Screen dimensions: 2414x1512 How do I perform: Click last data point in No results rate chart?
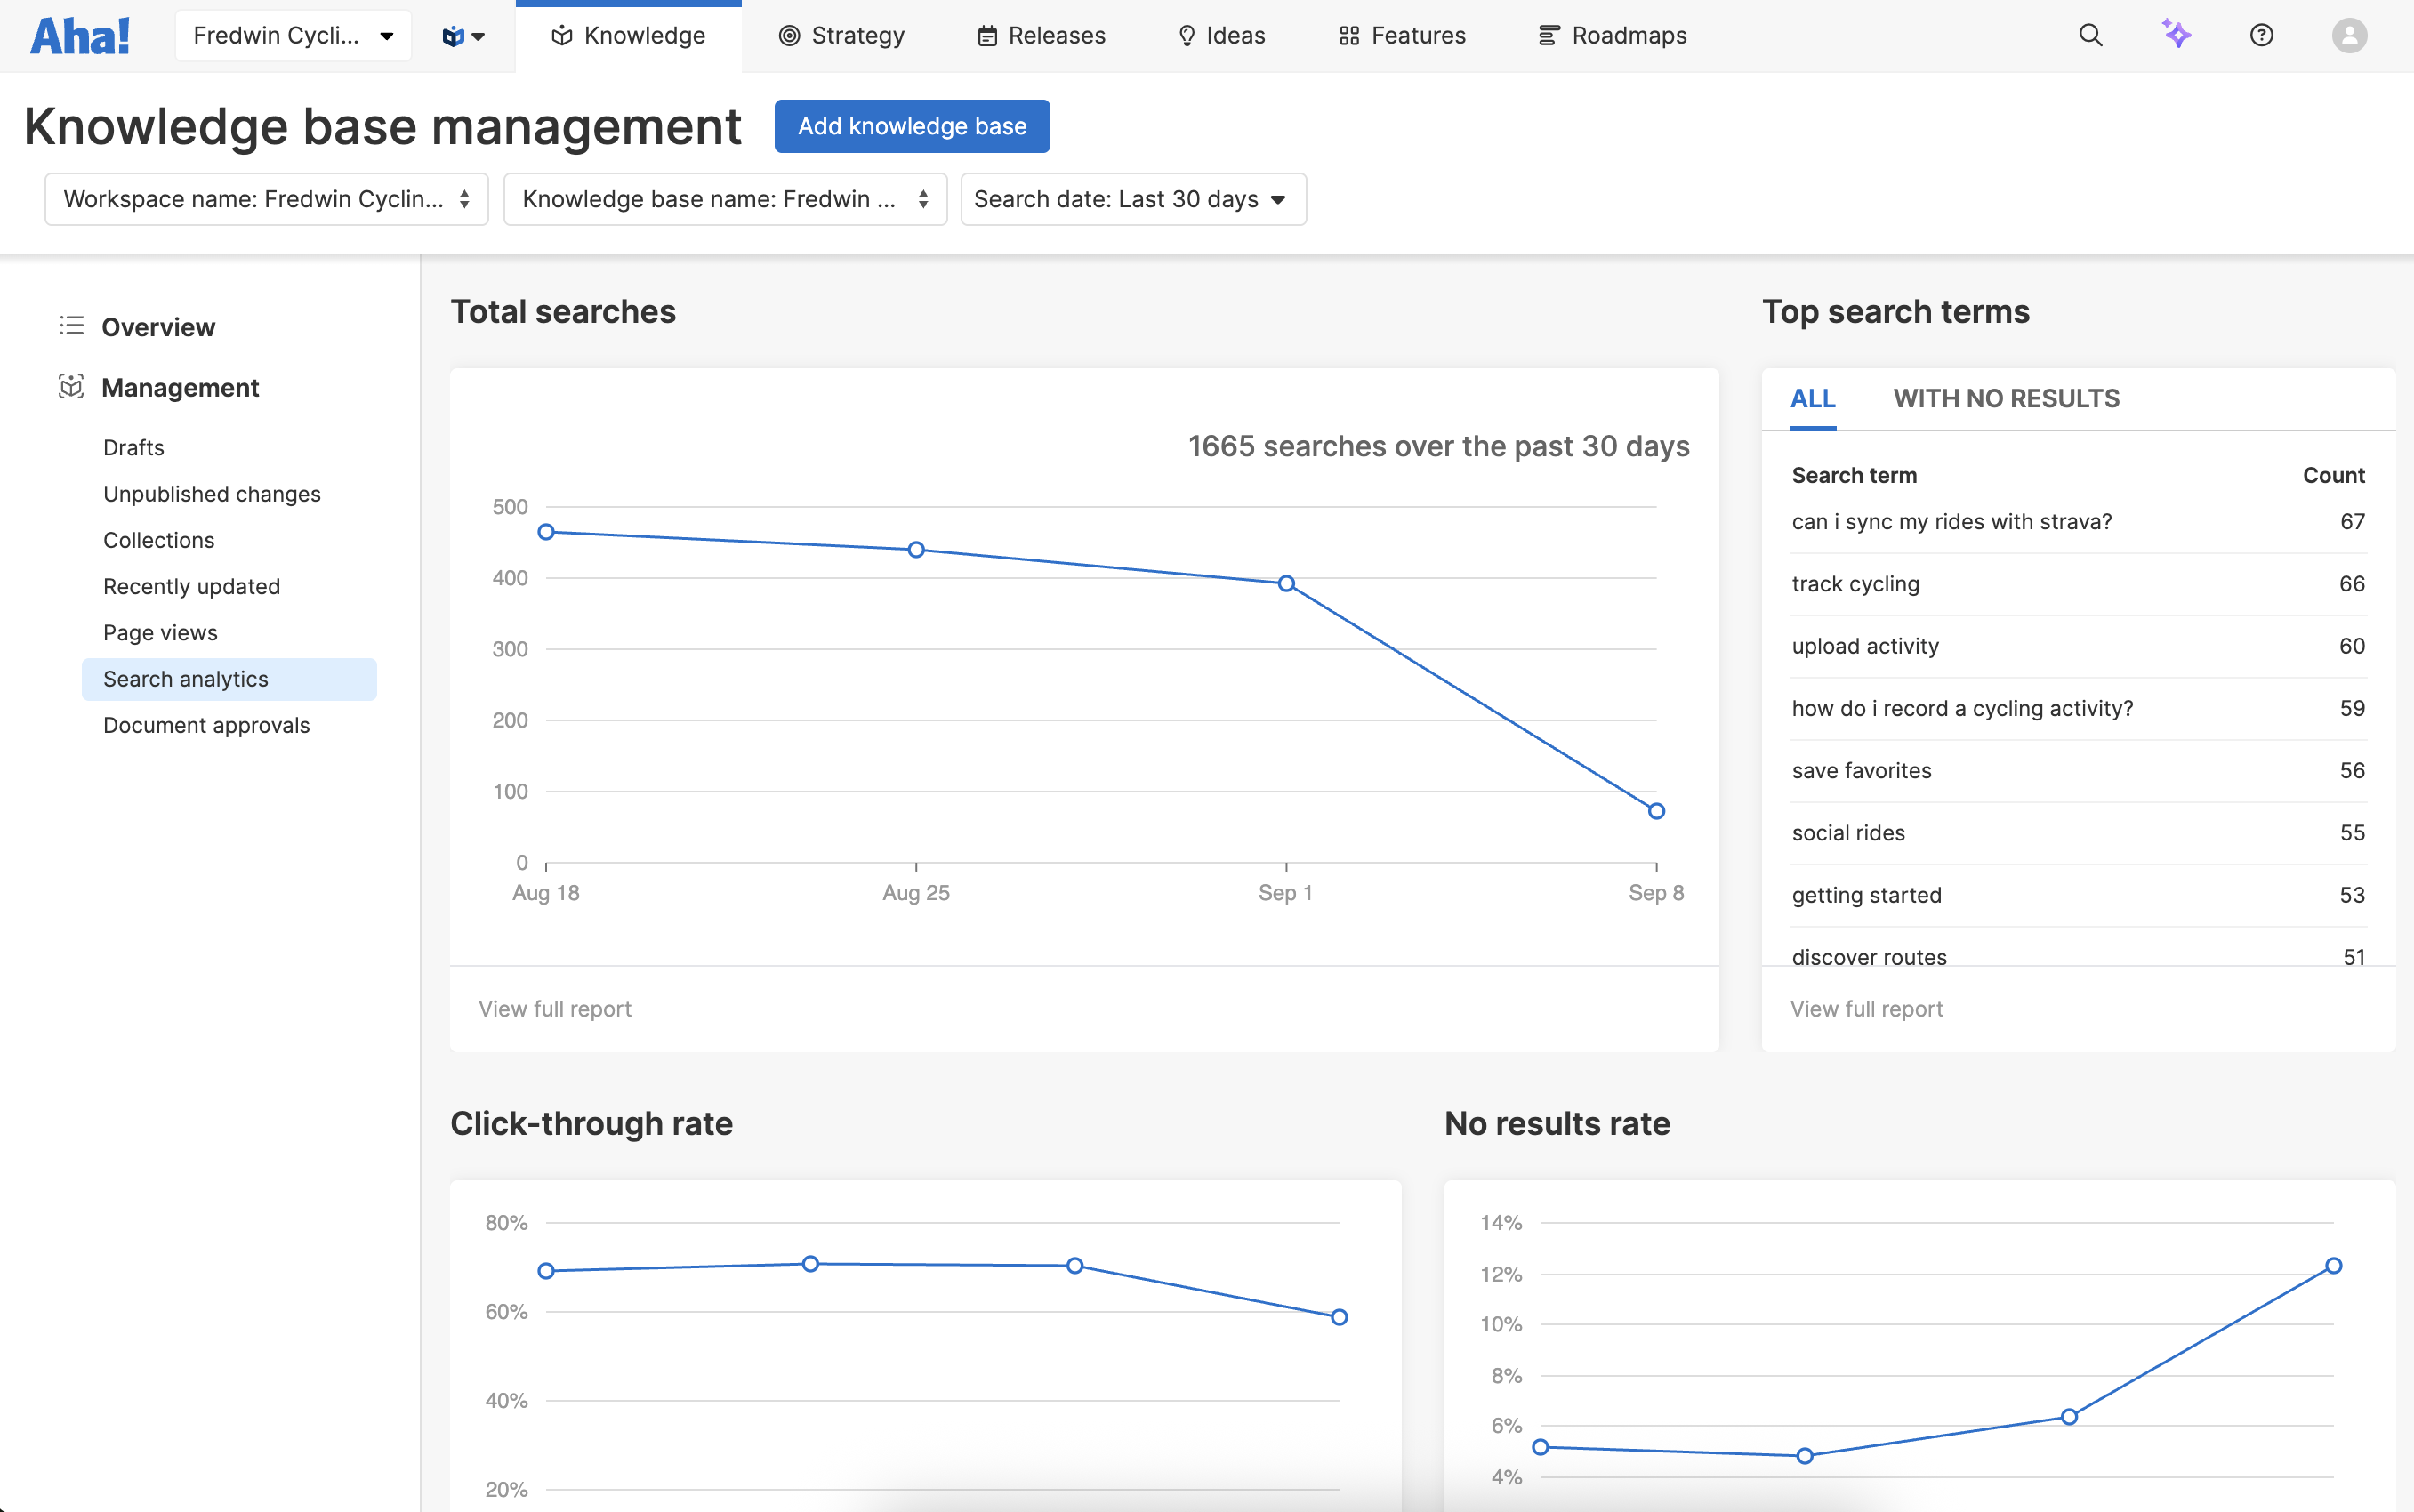point(2333,1265)
